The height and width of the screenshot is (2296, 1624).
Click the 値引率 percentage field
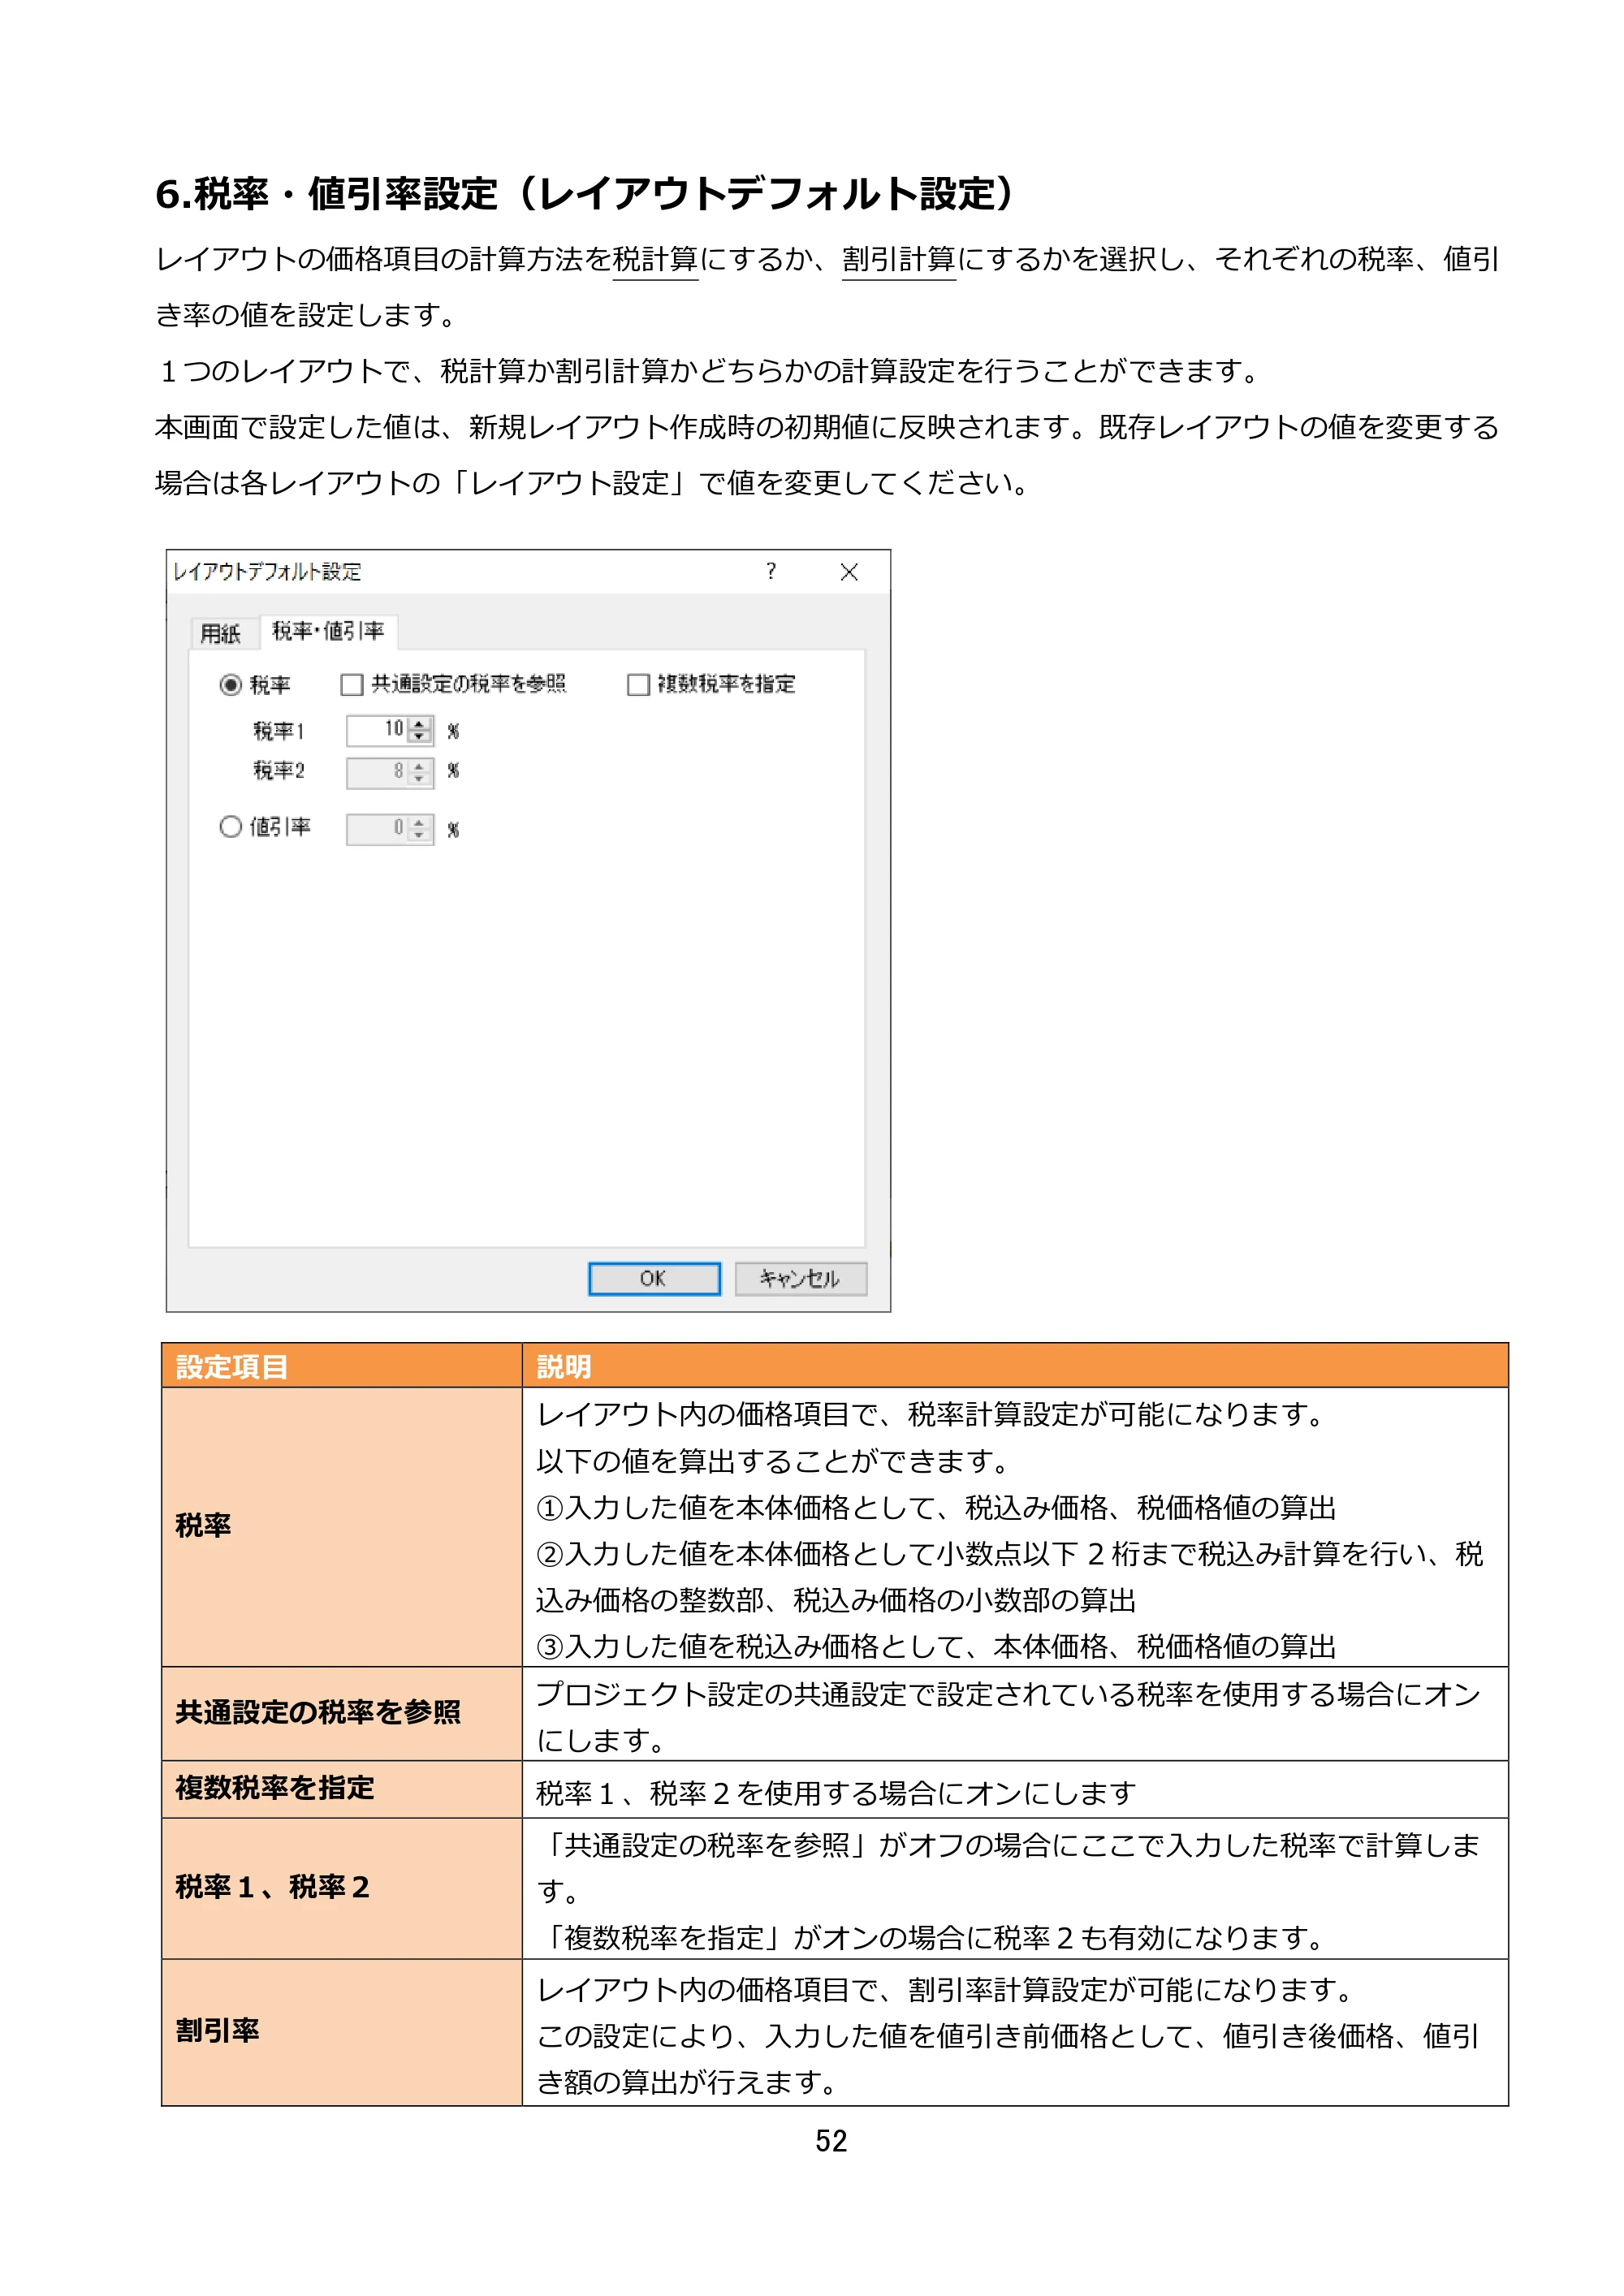click(377, 829)
